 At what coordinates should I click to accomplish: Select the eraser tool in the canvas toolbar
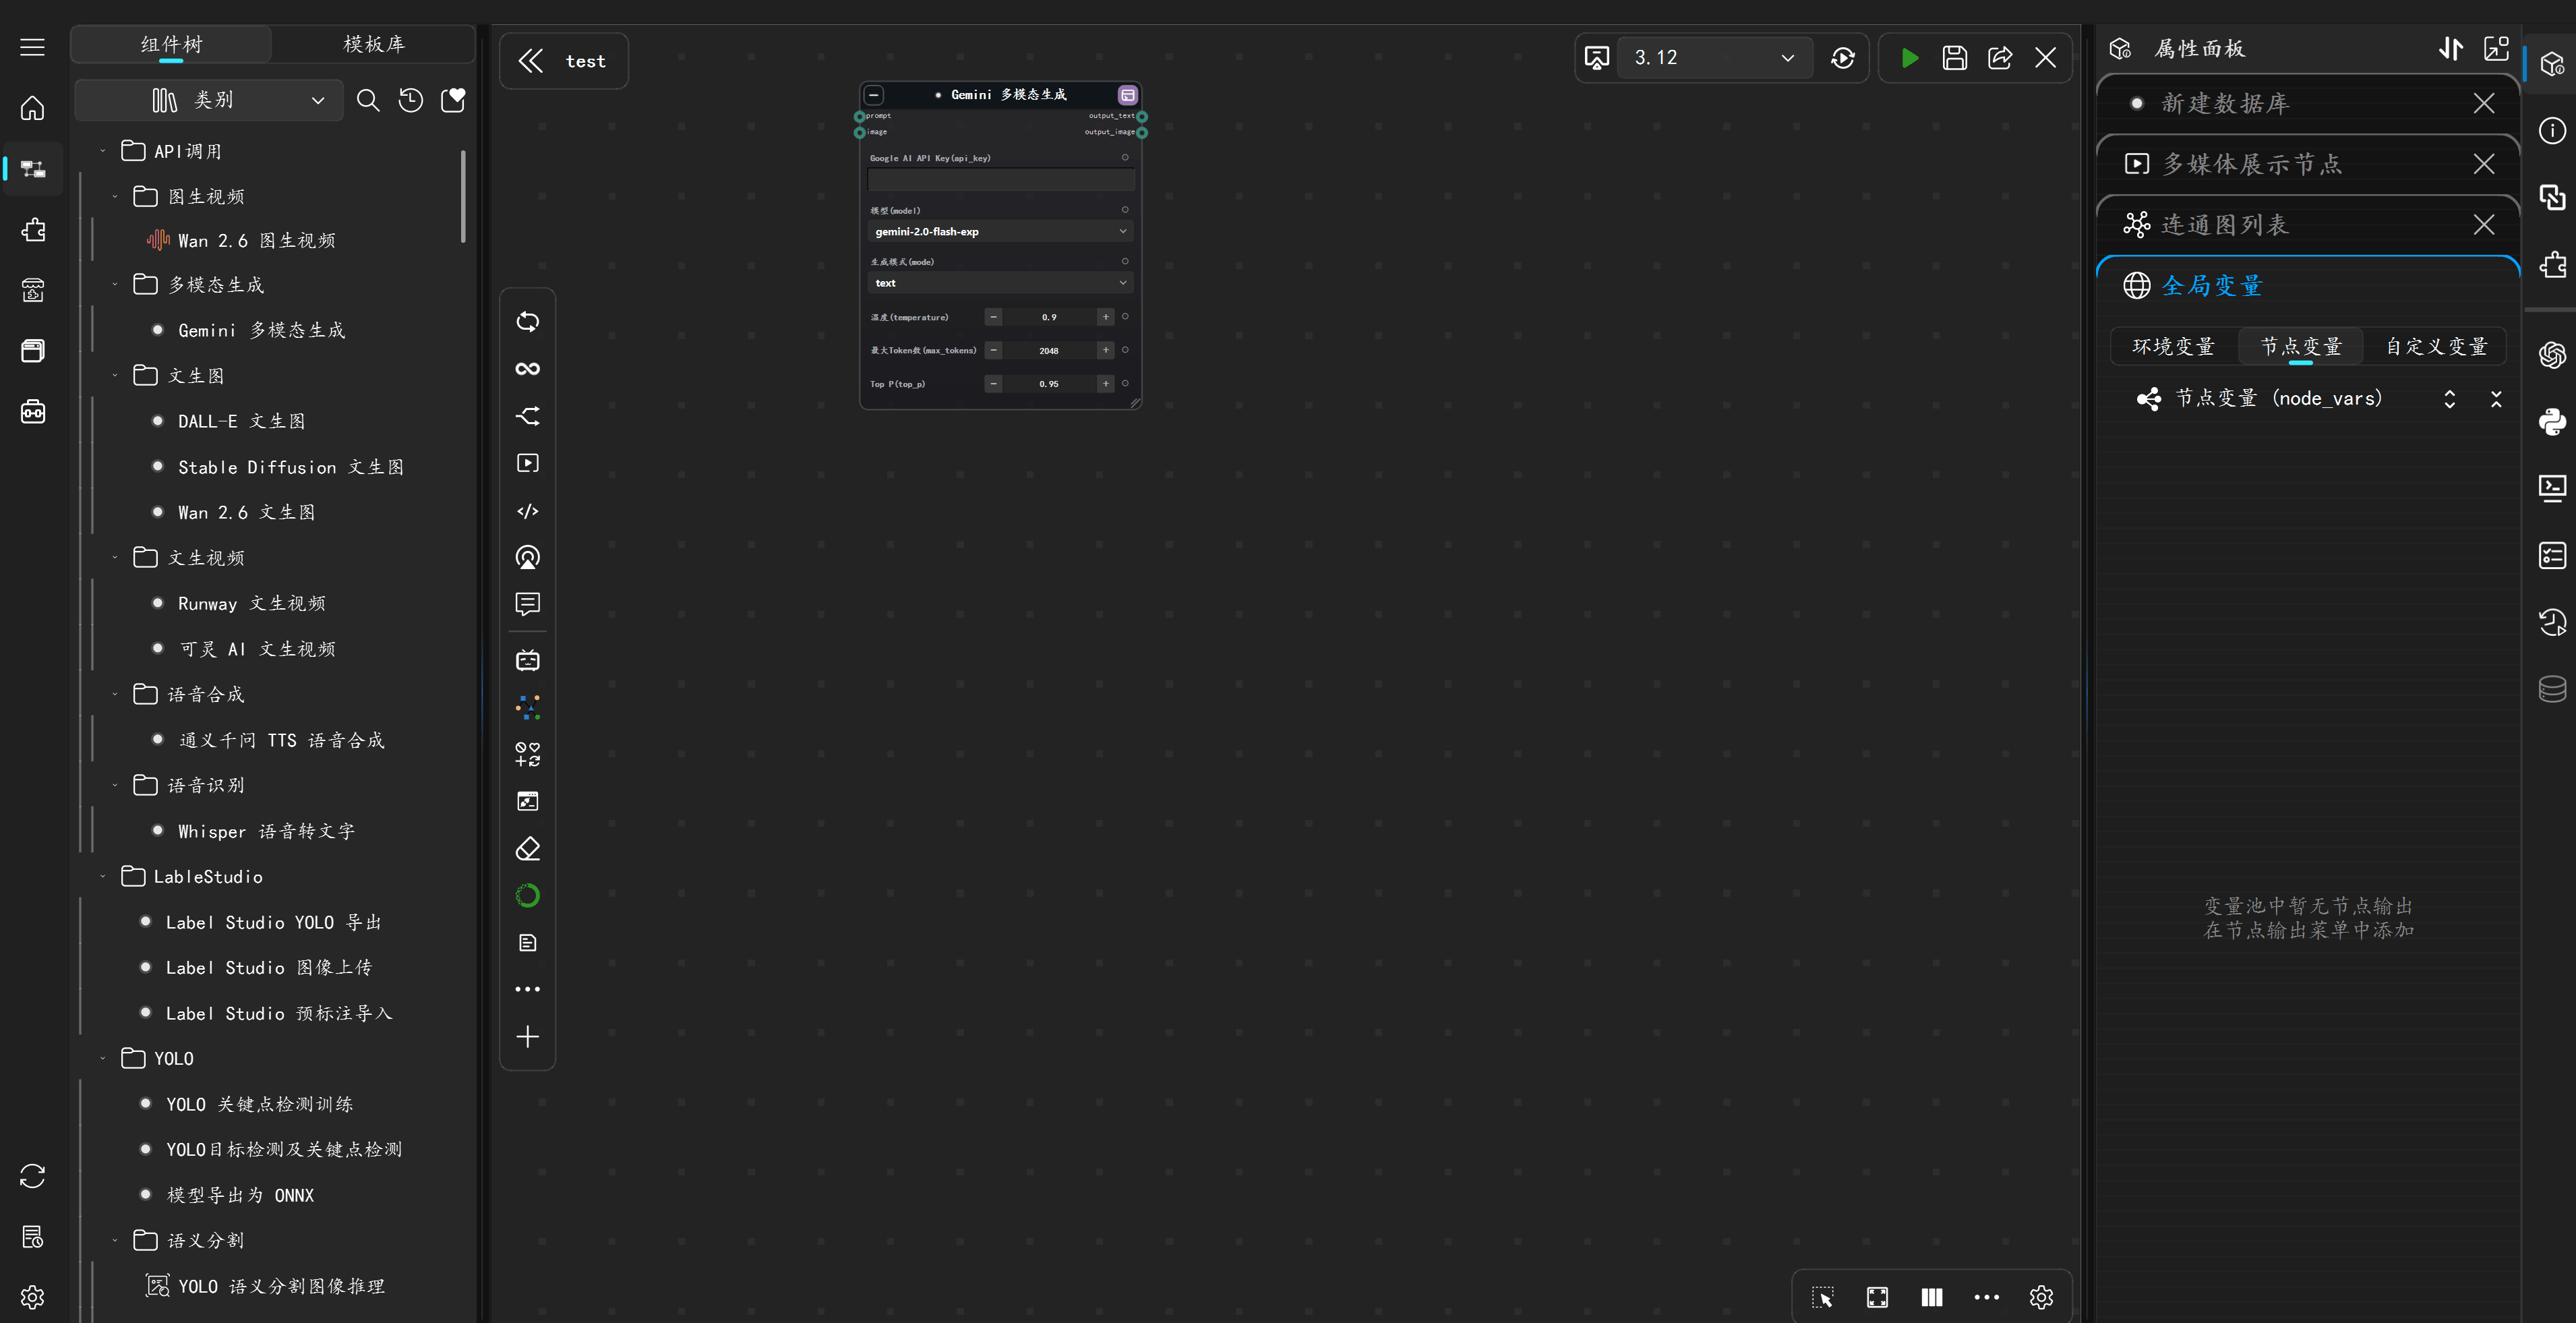coord(527,849)
